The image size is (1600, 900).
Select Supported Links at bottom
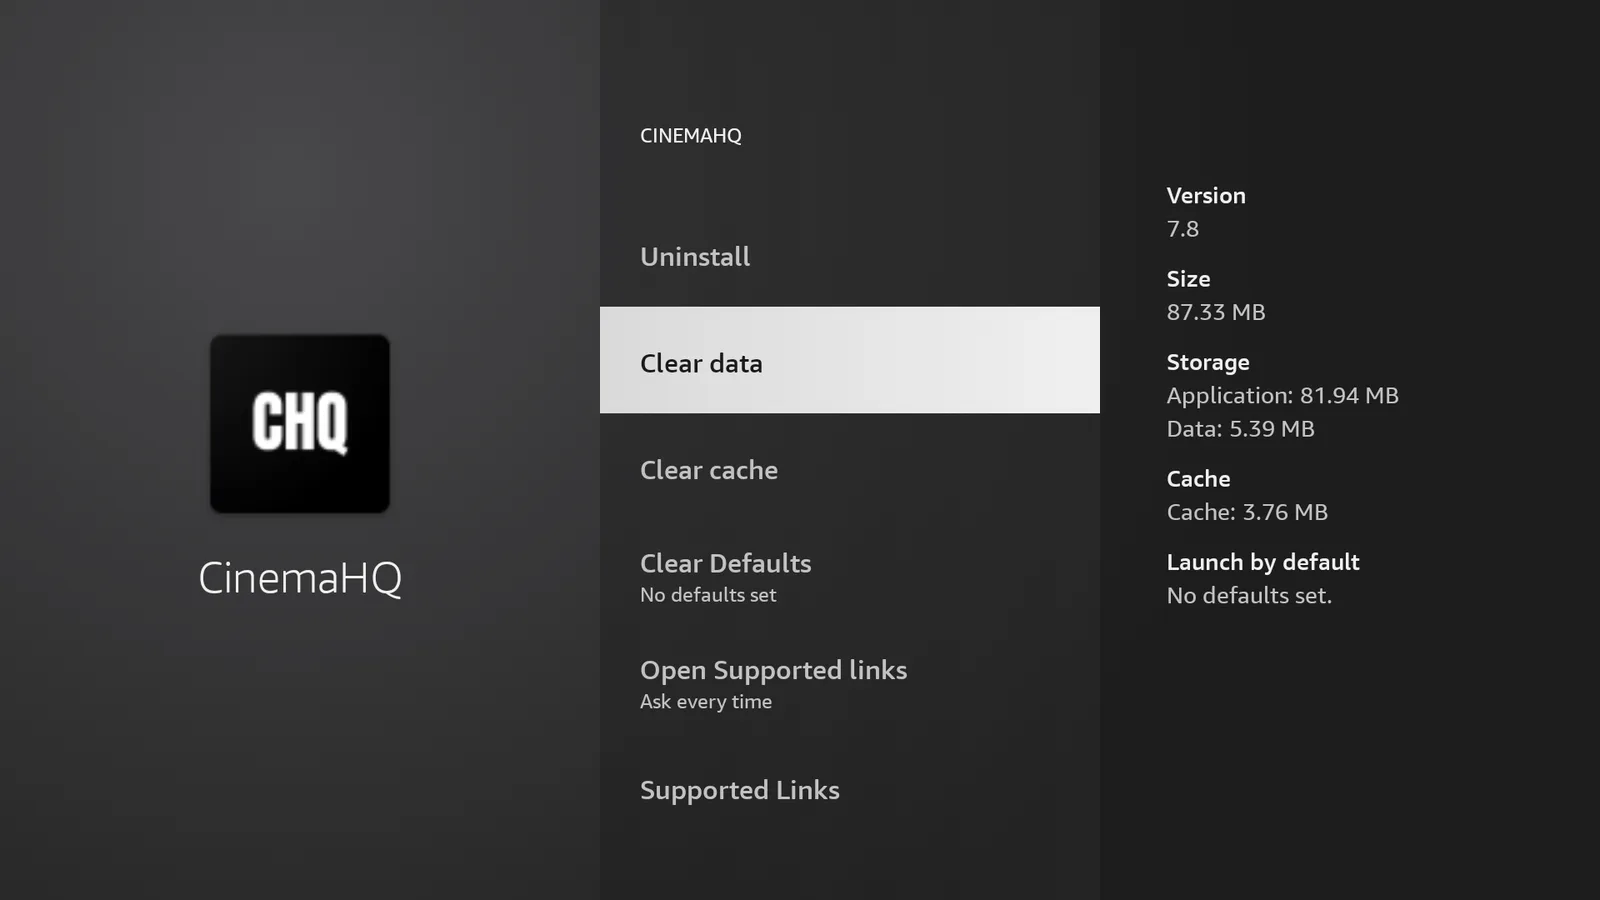[850, 790]
